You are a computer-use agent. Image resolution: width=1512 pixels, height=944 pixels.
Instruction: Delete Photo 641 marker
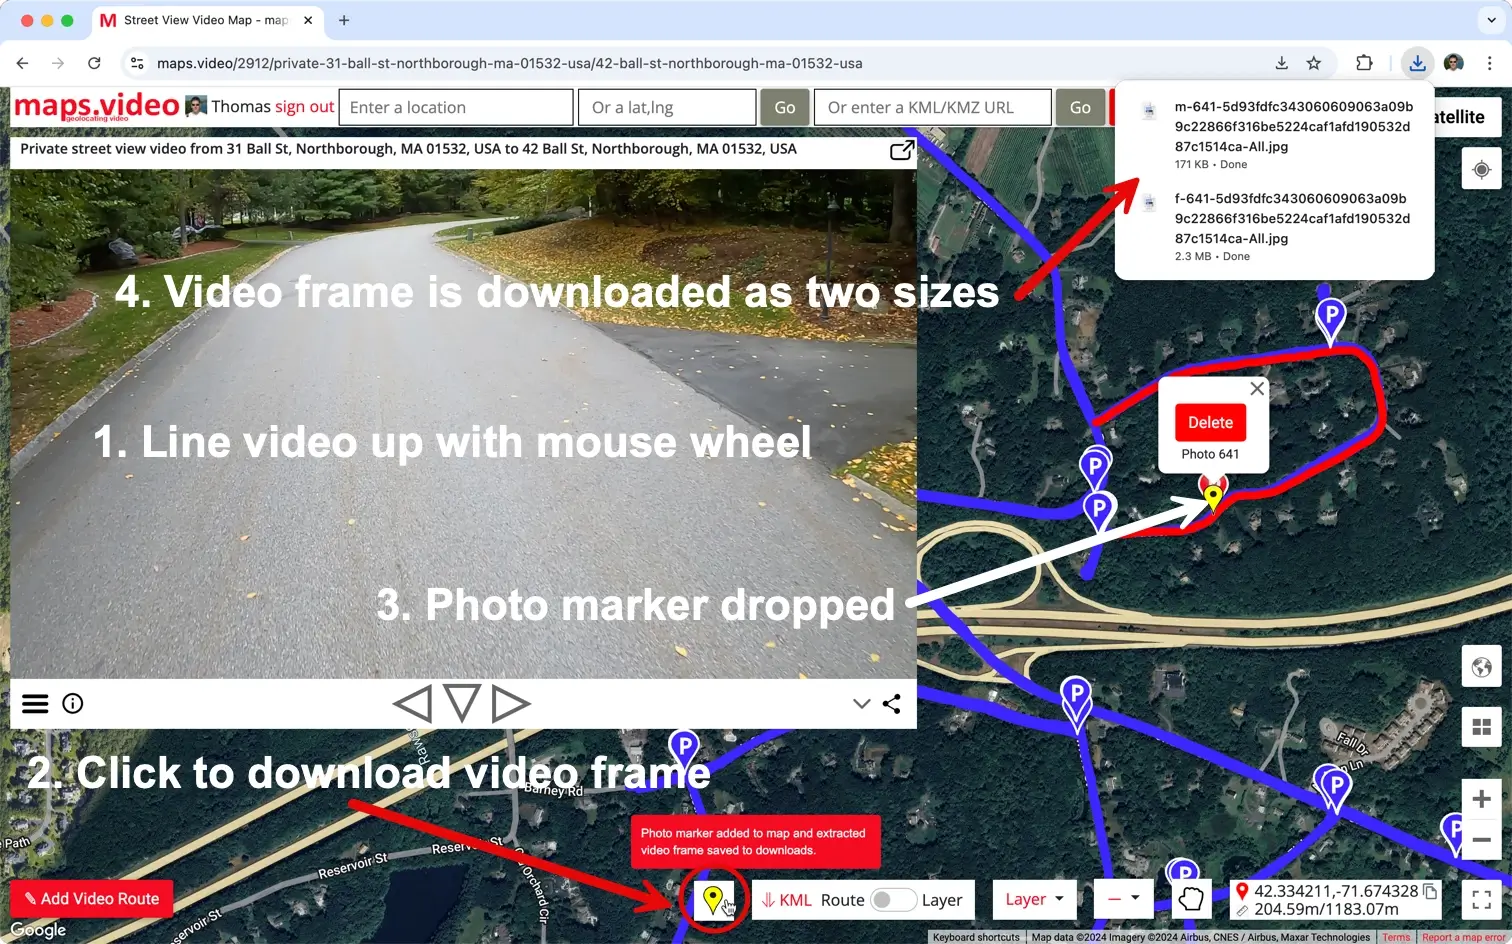1210,422
